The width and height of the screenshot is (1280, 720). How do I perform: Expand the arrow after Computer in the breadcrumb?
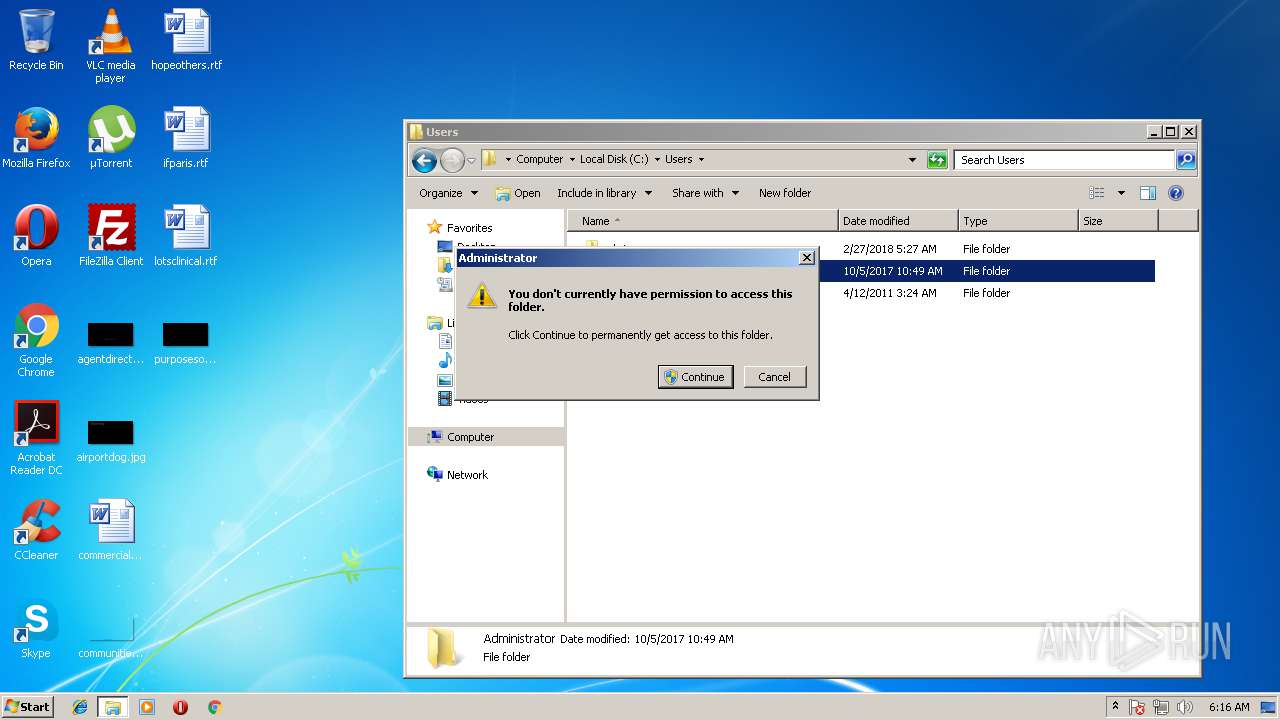572,159
